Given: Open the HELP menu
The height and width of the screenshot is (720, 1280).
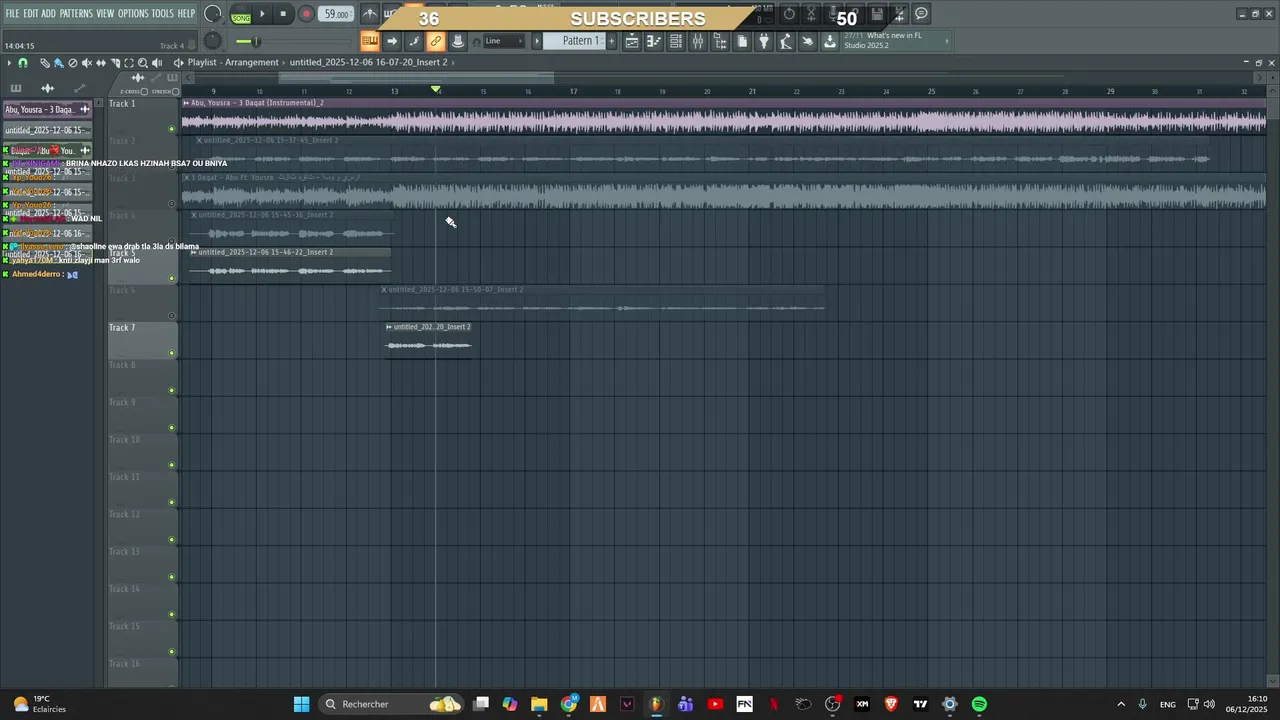Looking at the screenshot, I should [186, 14].
